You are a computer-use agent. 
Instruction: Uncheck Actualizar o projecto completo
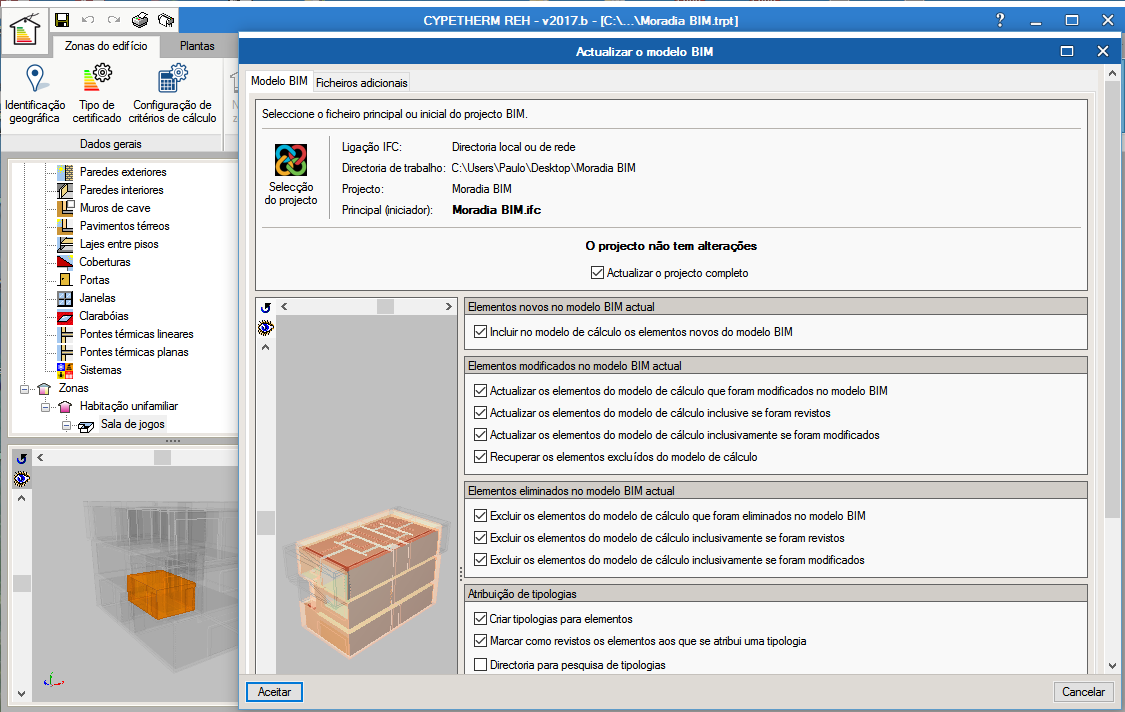[597, 273]
